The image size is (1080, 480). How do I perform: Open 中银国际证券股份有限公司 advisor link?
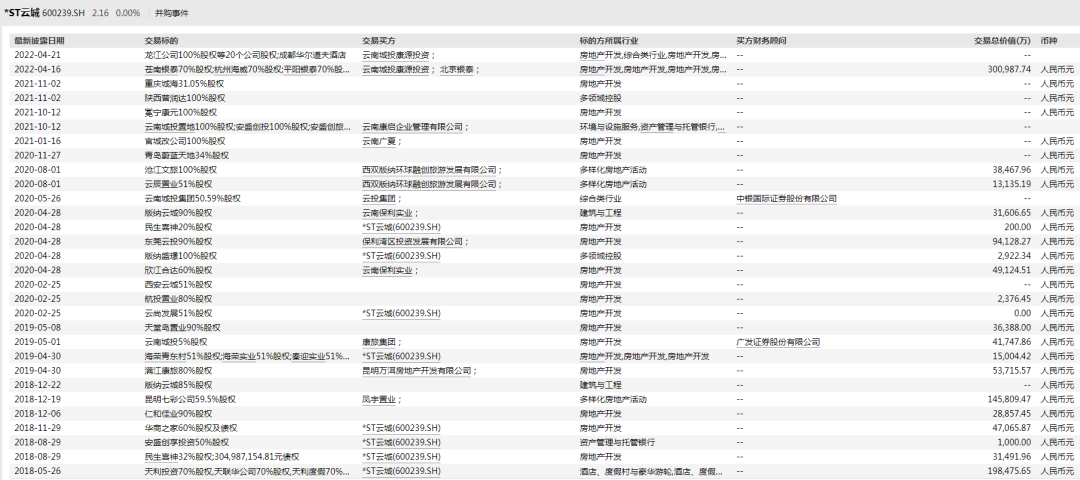coord(787,198)
